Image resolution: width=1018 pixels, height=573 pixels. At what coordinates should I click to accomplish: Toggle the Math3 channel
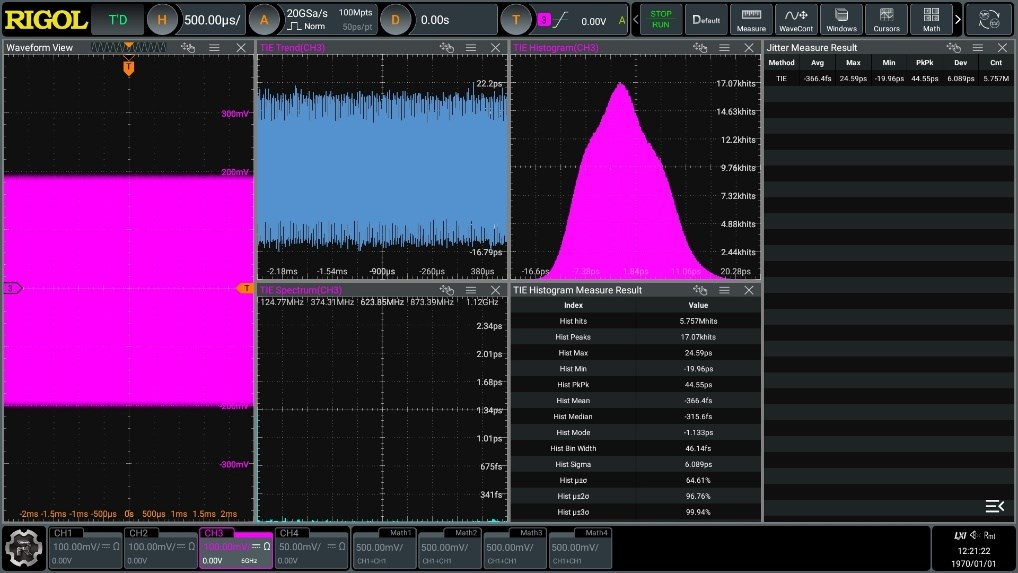515,548
